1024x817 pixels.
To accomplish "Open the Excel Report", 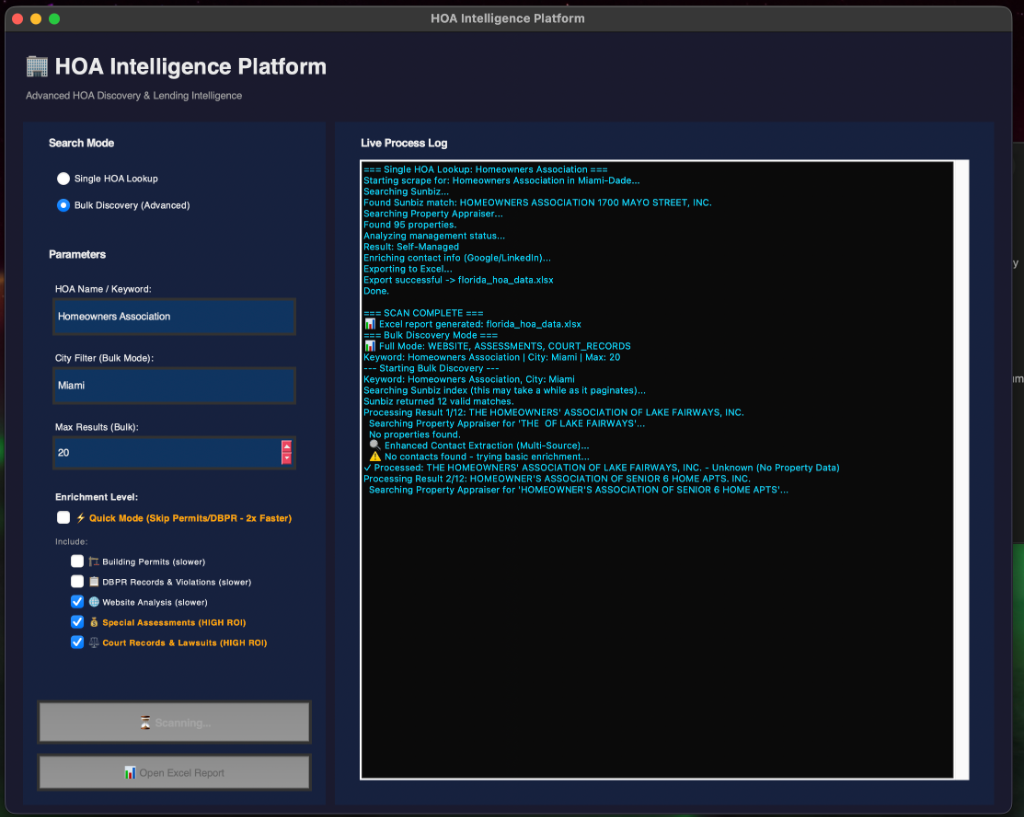I will point(174,772).
